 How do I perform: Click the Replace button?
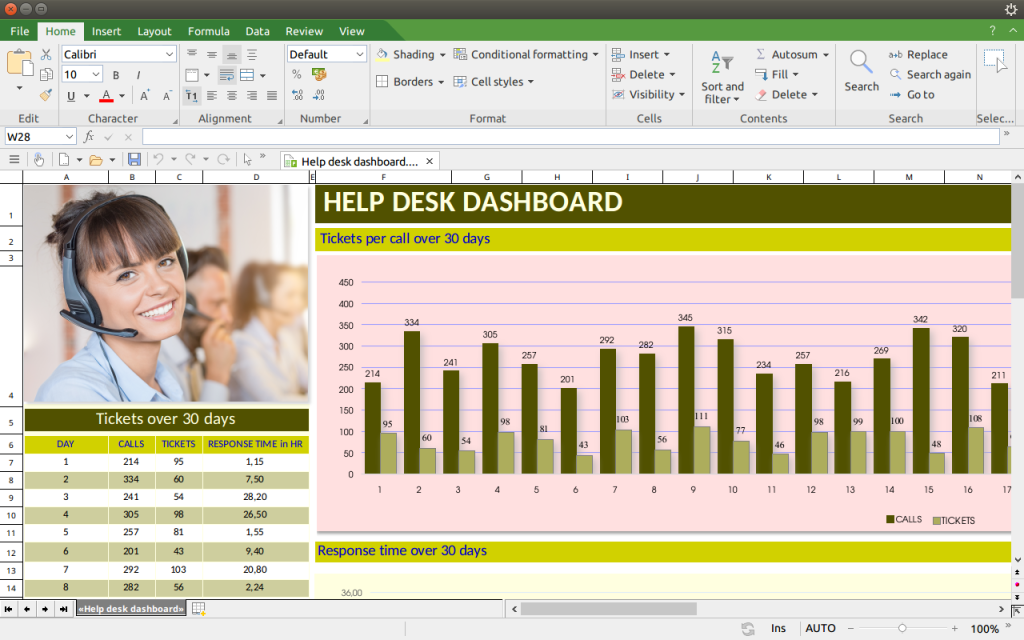point(918,55)
